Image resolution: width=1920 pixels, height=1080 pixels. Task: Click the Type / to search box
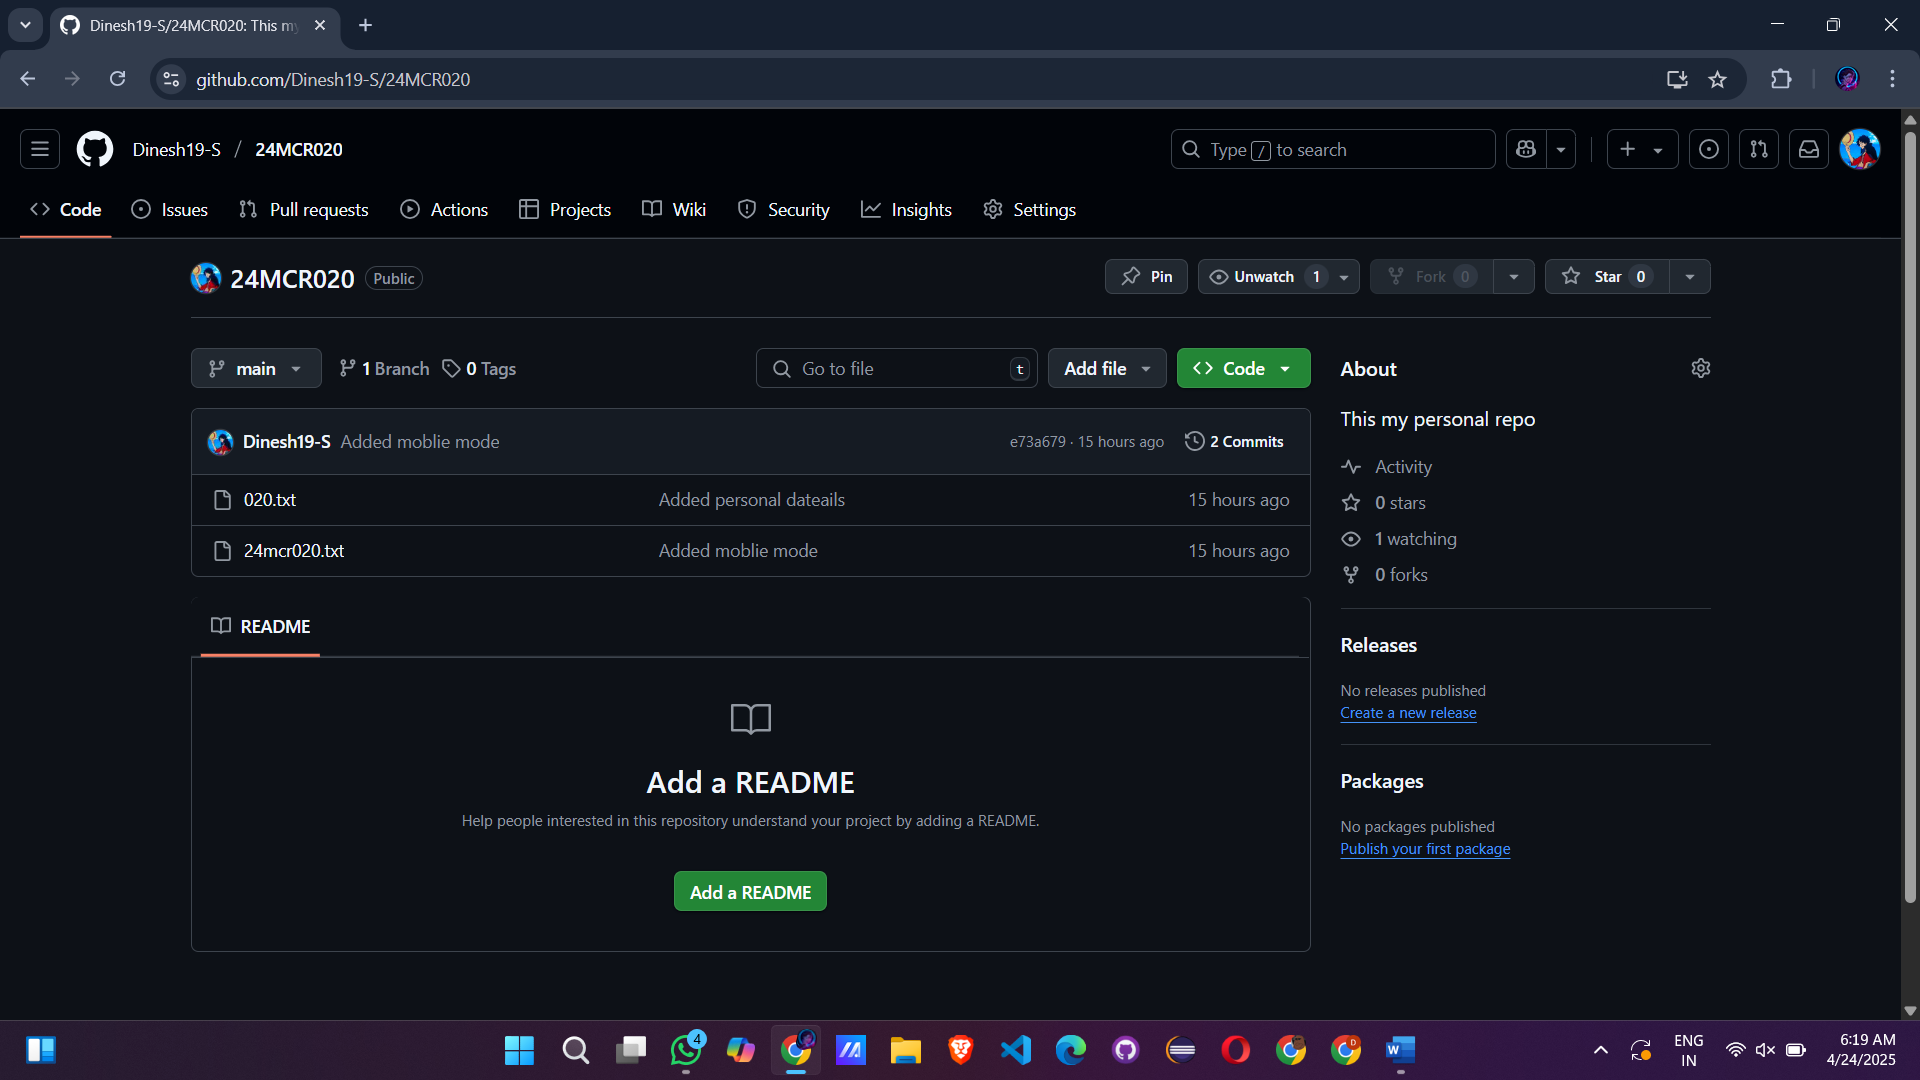tap(1333, 150)
